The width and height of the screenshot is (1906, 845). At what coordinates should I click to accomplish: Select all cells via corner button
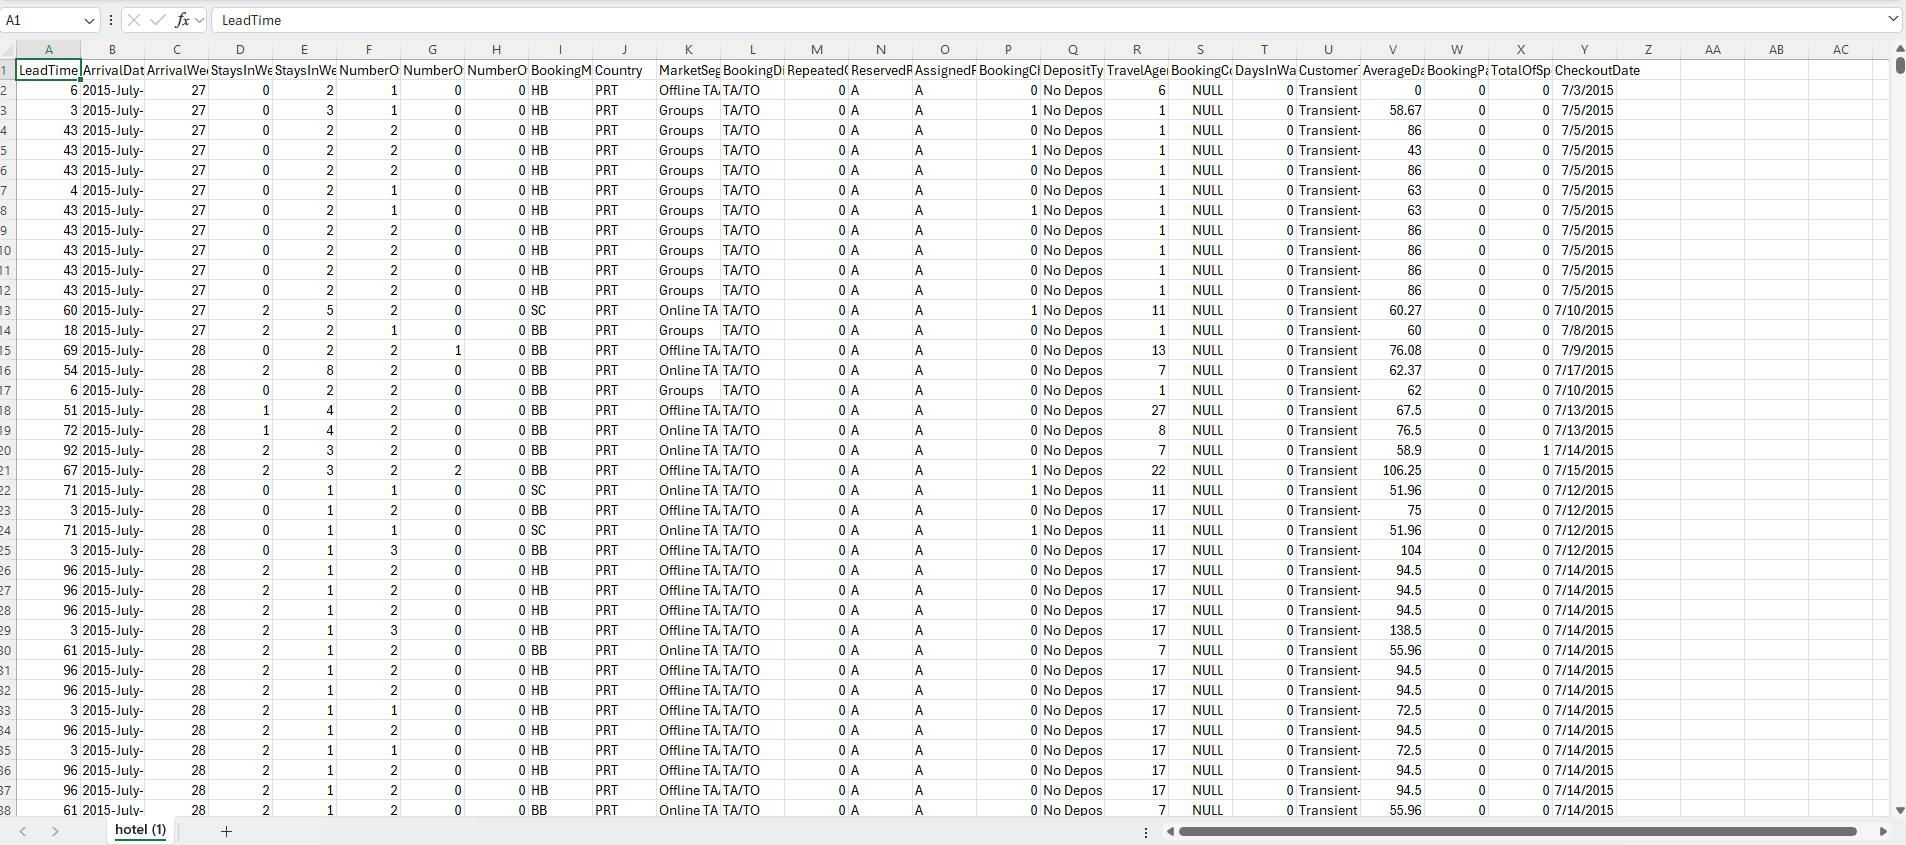8,49
